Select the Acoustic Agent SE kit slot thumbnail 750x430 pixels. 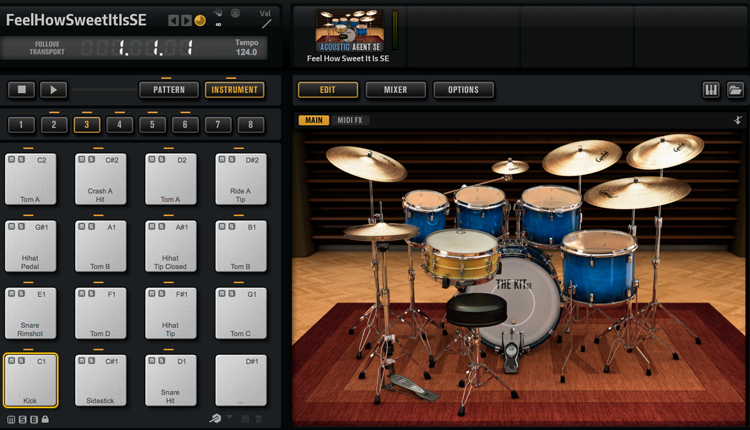(350, 30)
